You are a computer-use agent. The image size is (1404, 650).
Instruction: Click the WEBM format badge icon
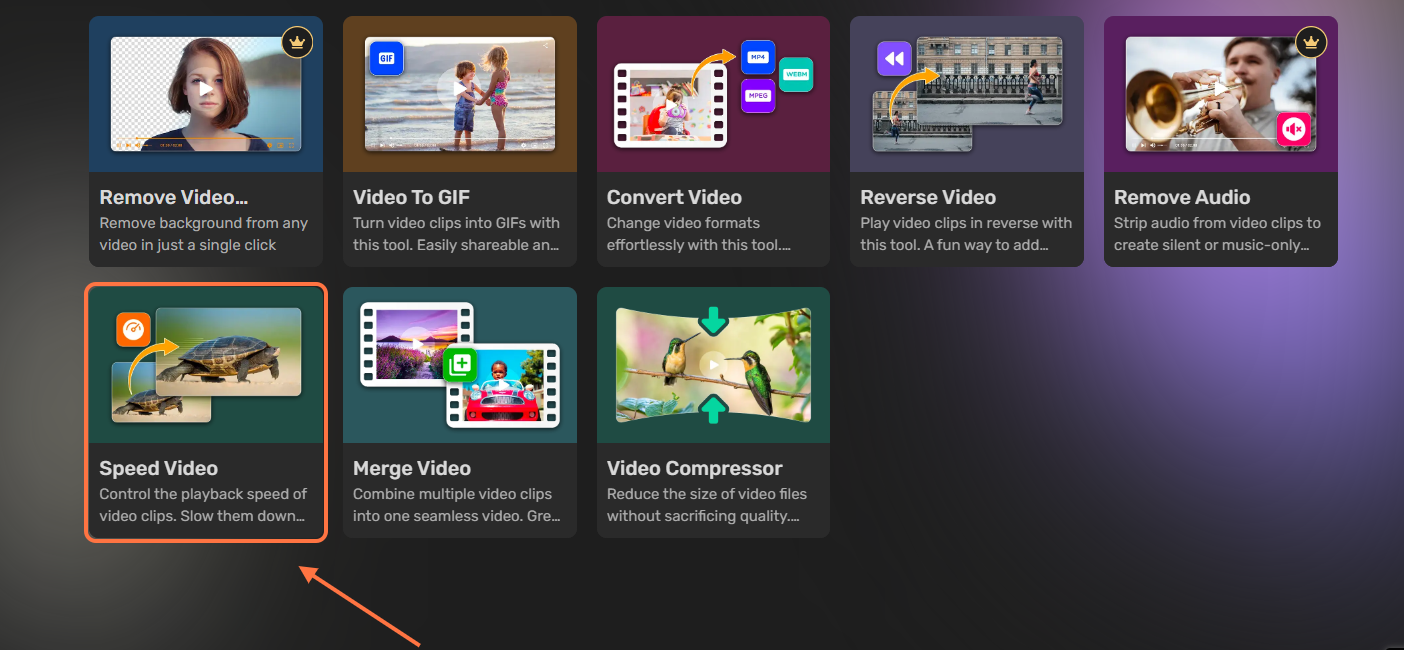tap(796, 74)
